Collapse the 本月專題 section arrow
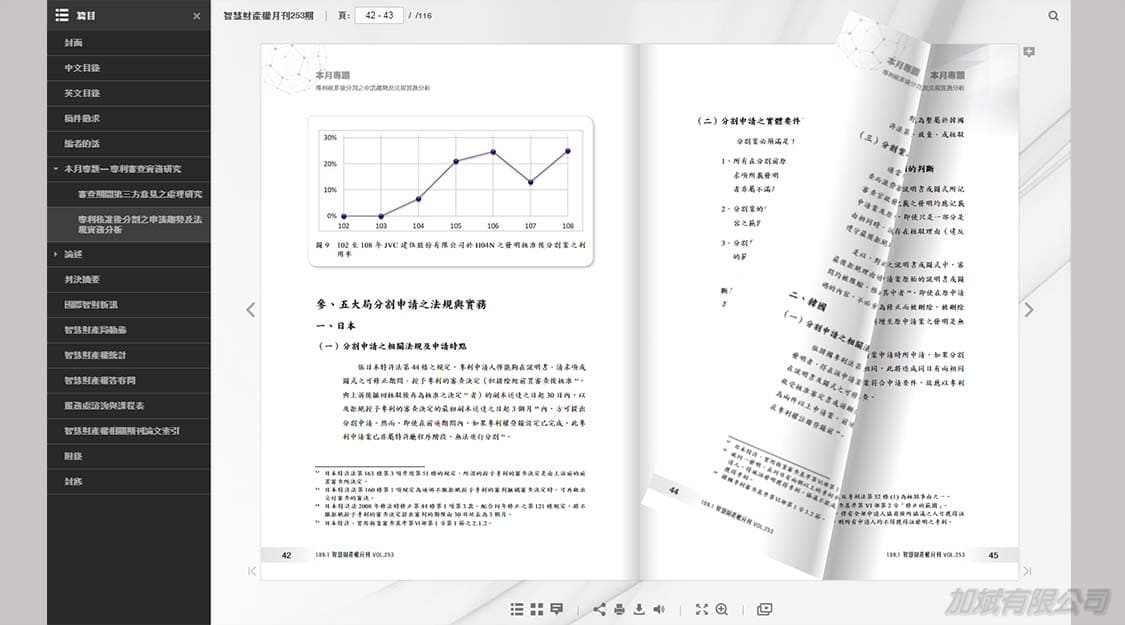Viewport: 1125px width, 625px height. pos(56,169)
